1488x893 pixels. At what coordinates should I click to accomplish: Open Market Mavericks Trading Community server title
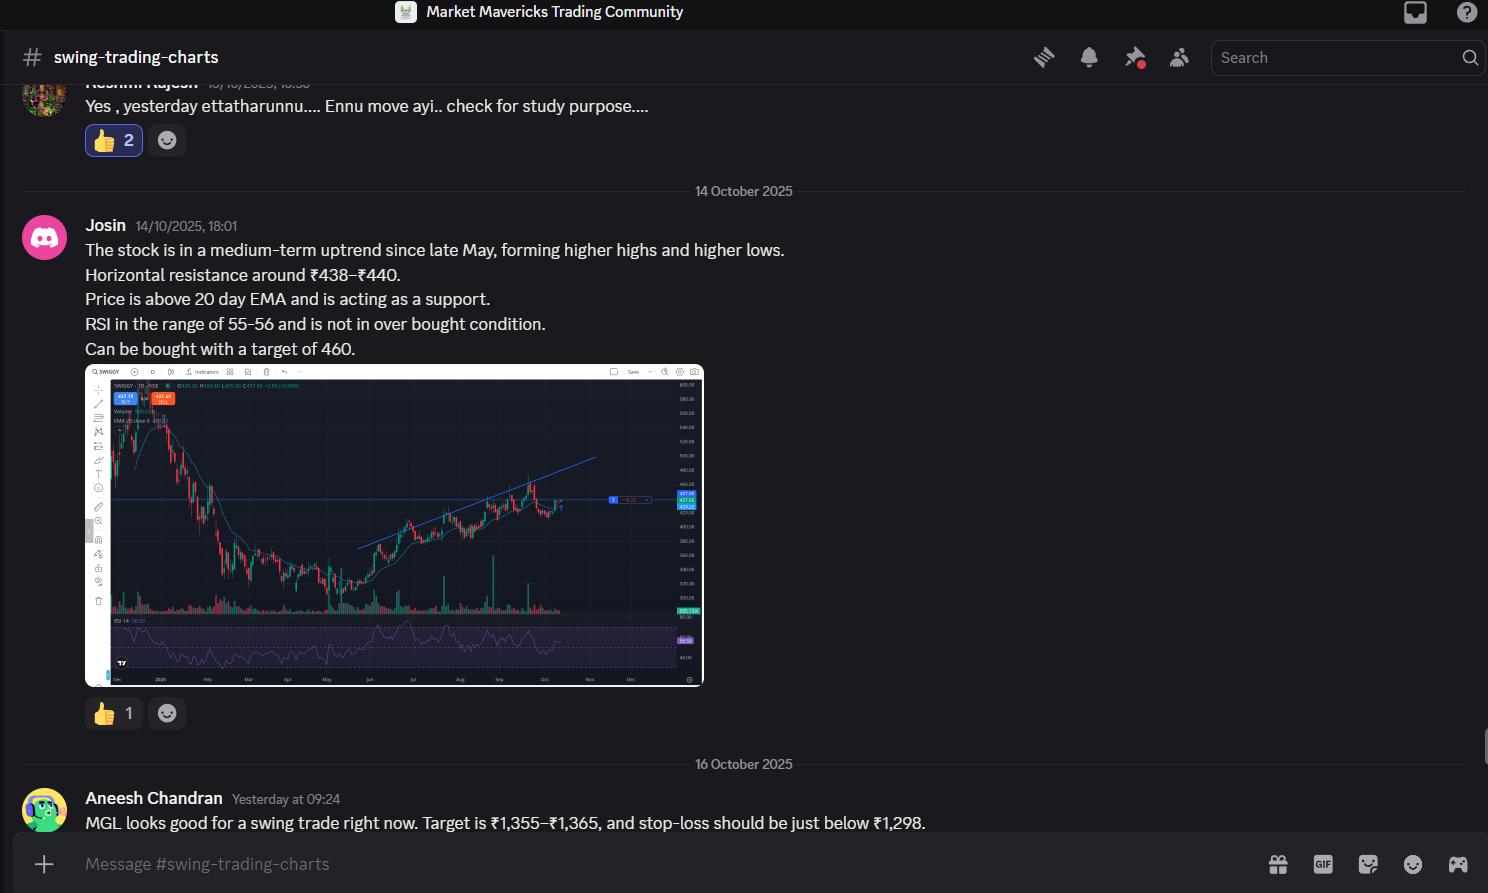pyautogui.click(x=554, y=12)
